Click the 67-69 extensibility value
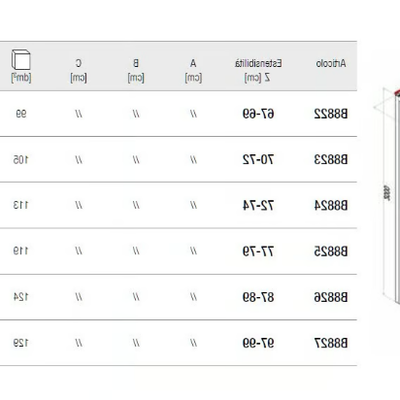This screenshot has width=400, height=400. pos(258,114)
